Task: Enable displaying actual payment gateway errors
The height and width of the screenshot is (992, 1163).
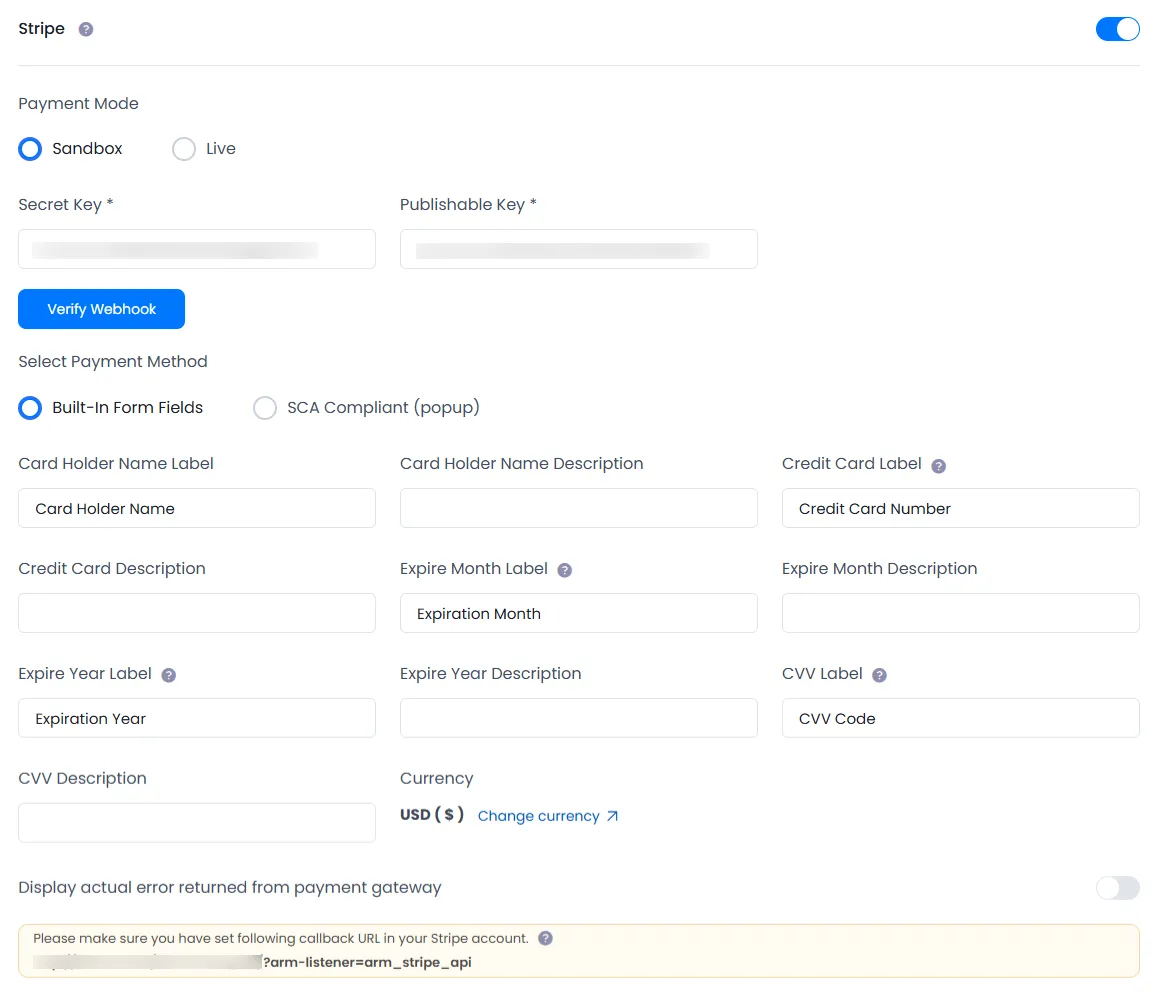Action: pos(1117,888)
